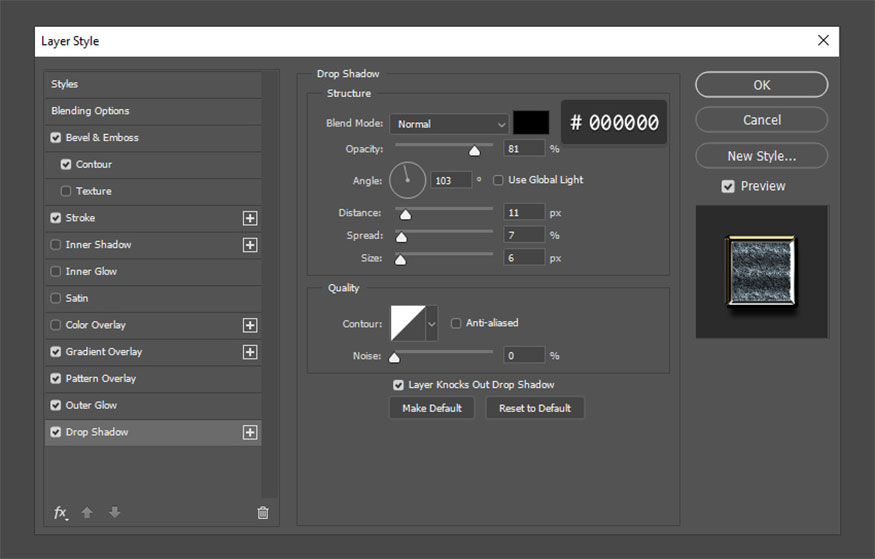
Task: Uncheck the Stroke effect checkbox
Action: (x=56, y=218)
